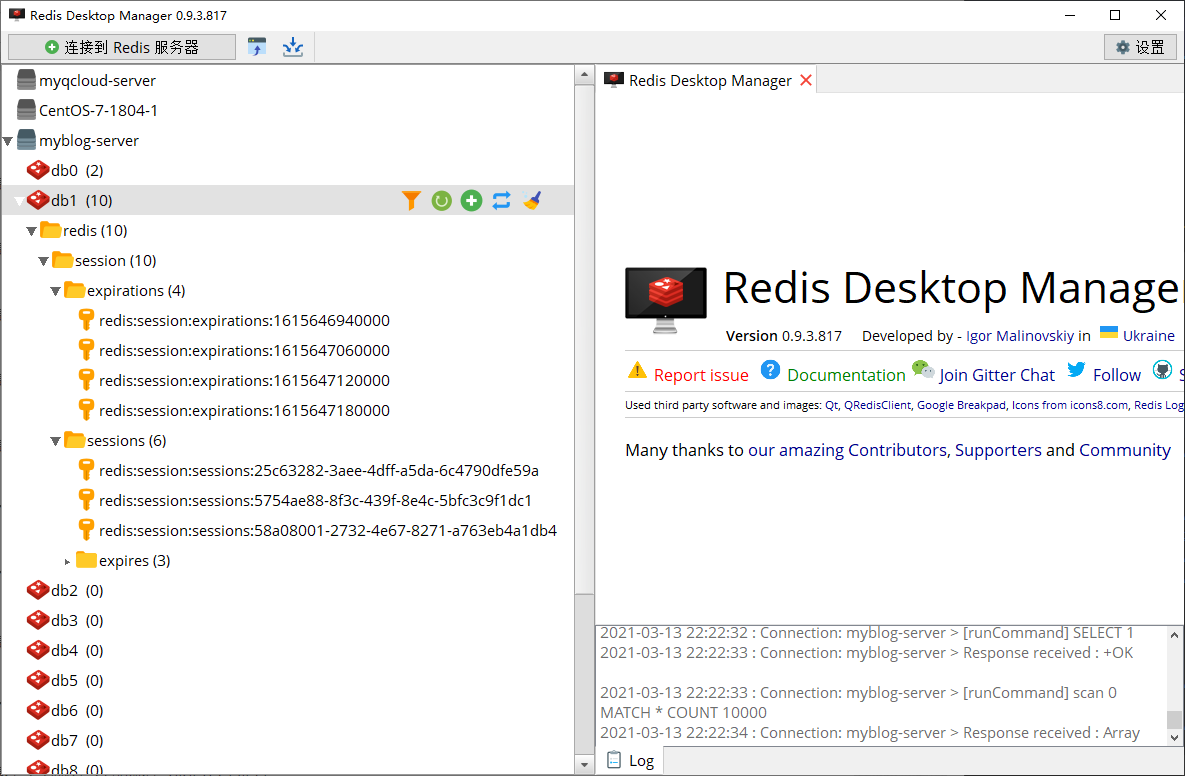This screenshot has width=1185, height=776.
Task: Select key sessions:5754ae88-8f3c-439f-8e4c-5bfc3c9f1dc1
Action: pyautogui.click(x=315, y=500)
